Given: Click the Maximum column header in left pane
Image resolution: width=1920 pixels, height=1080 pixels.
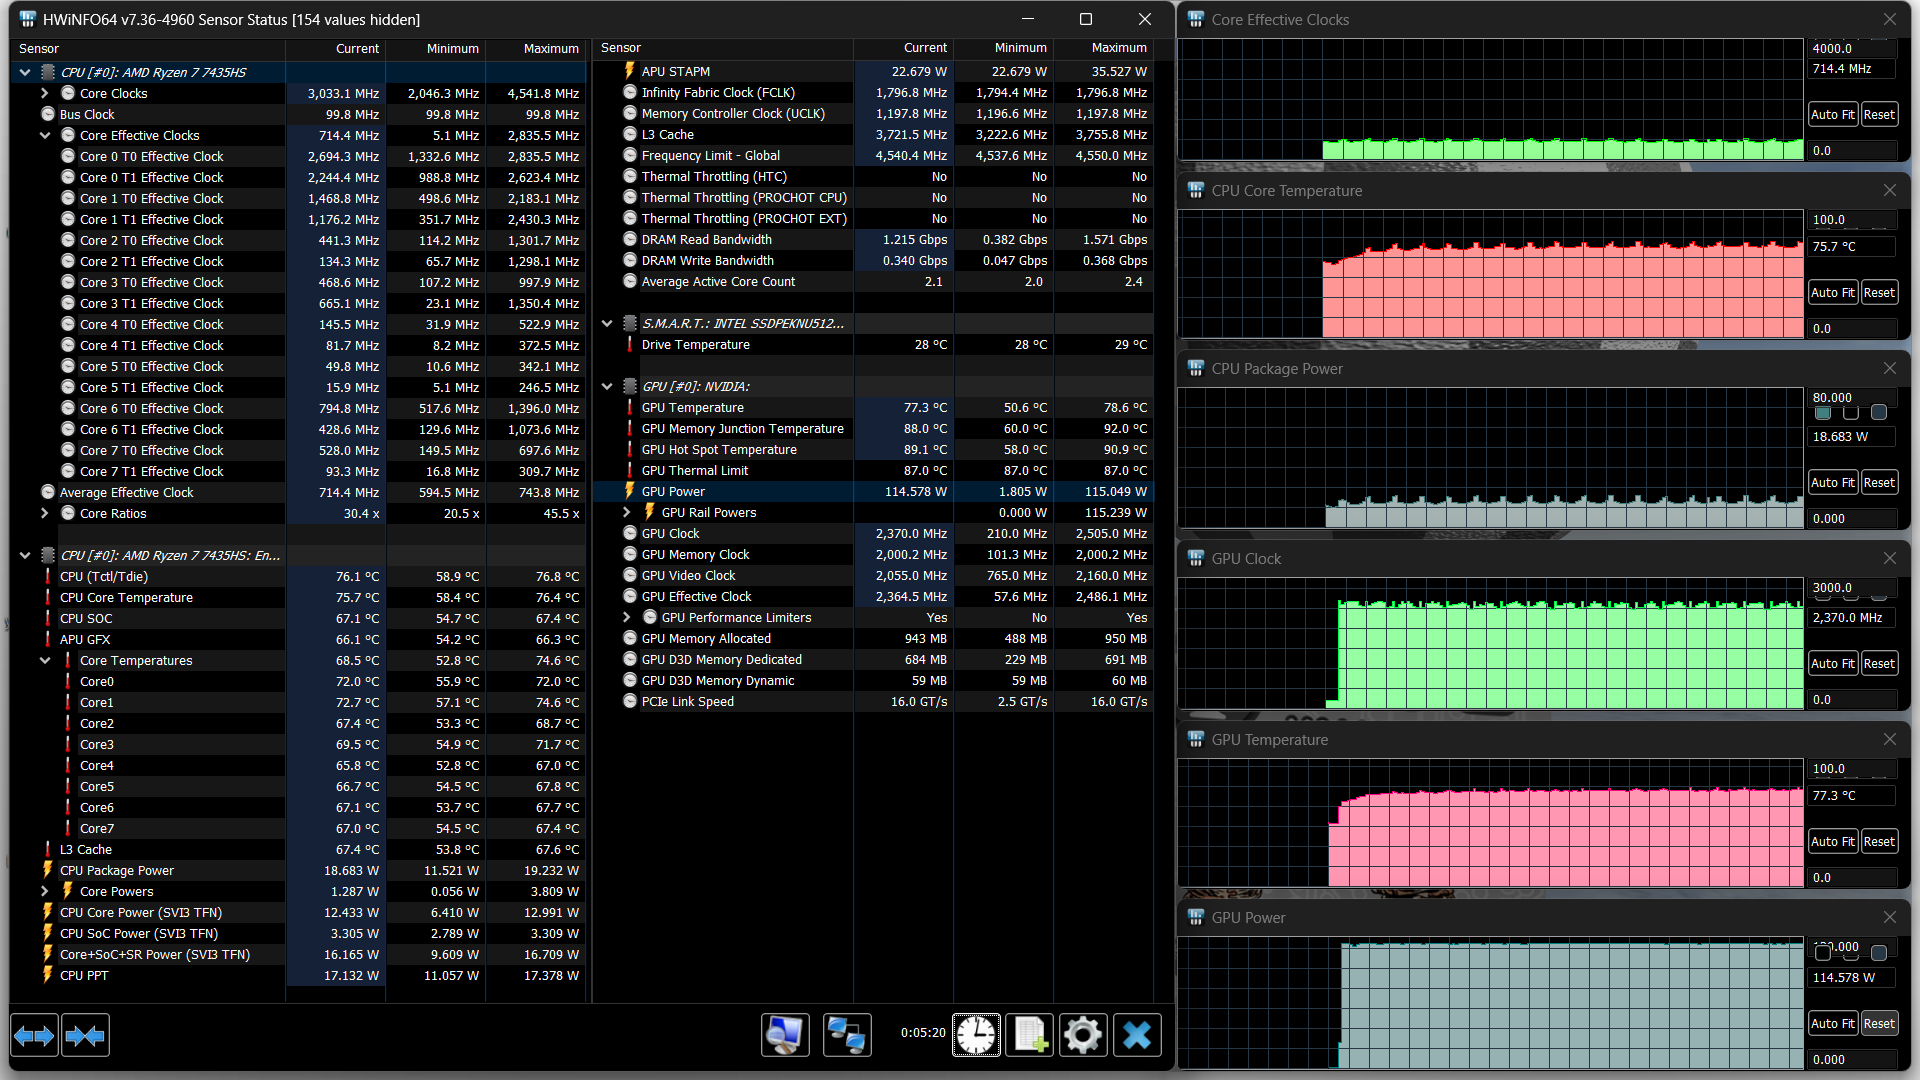Looking at the screenshot, I should pyautogui.click(x=550, y=48).
